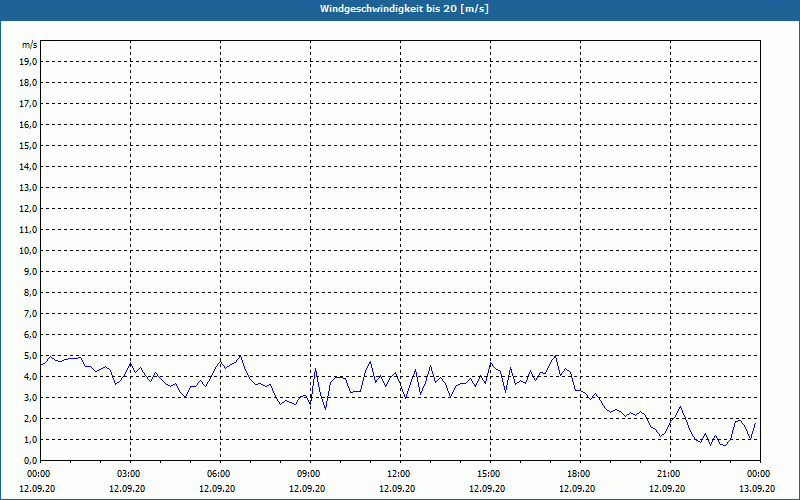Click the 8,0 y-axis label
Viewport: 800px width, 500px height.
click(x=31, y=292)
